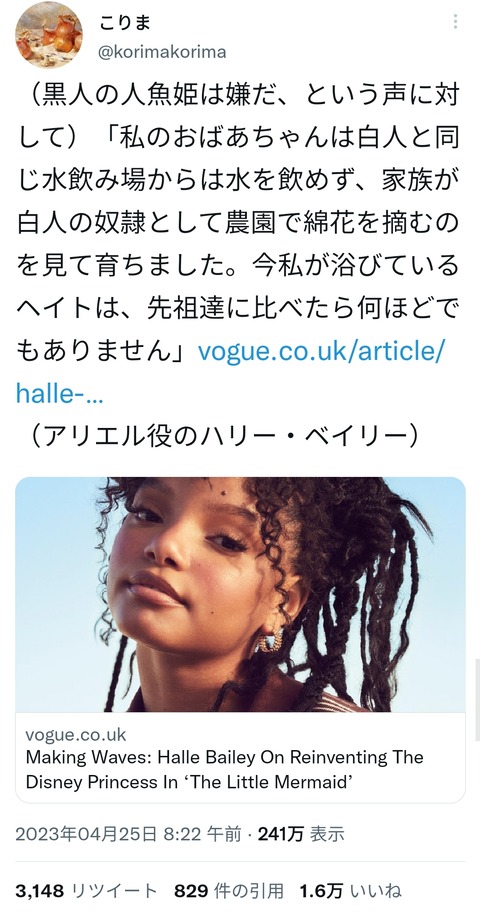Viewport: 480px width, 916px height.
Task: Open the three-dot more options menu
Action: [455, 22]
